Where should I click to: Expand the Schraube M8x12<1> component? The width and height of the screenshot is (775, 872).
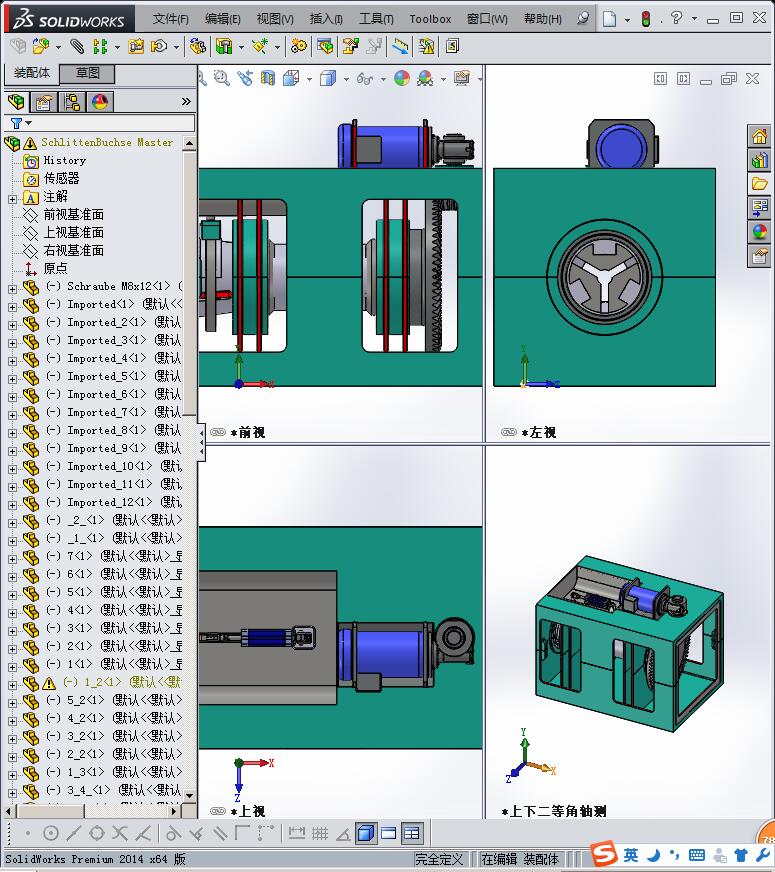point(12,289)
